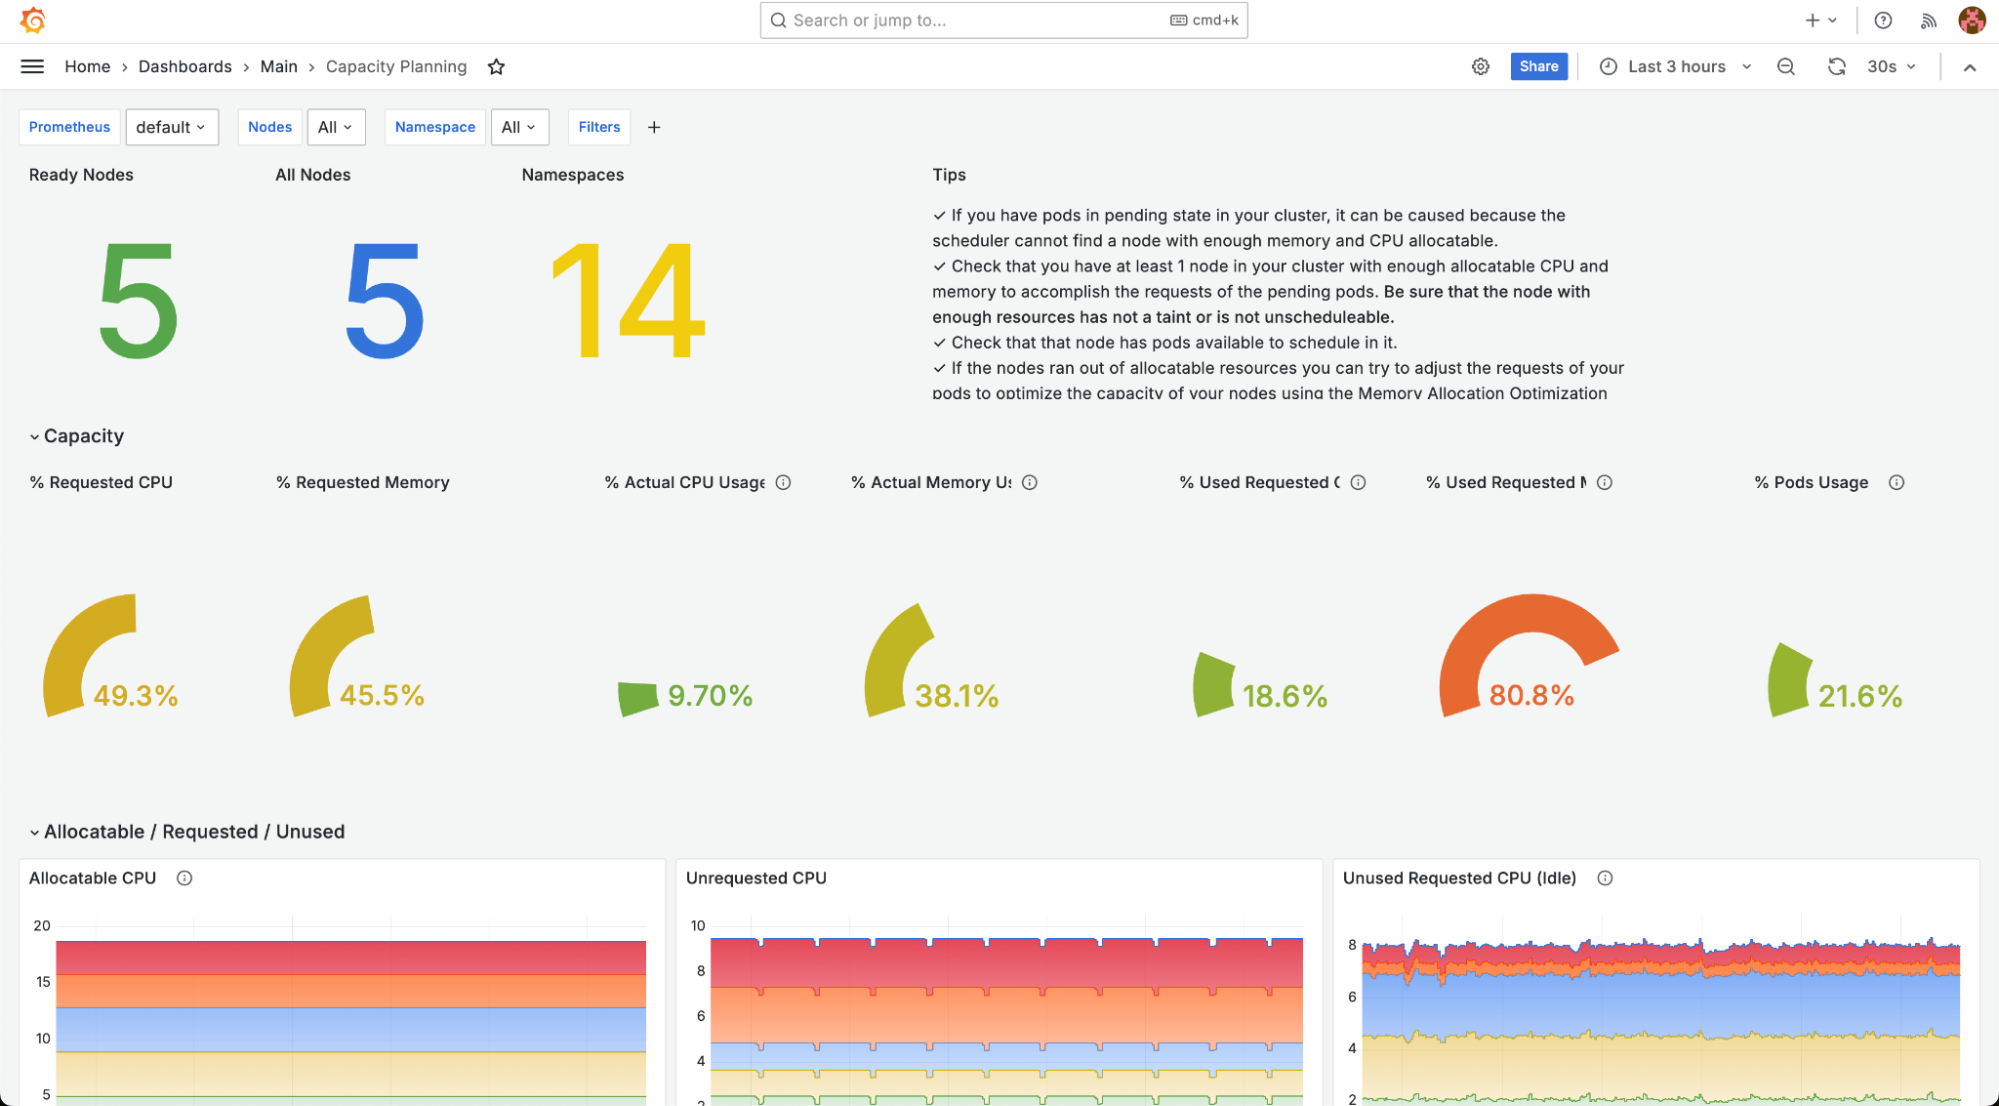Show info for % Pods Usage panel
This screenshot has height=1106, width=1999.
click(1895, 482)
